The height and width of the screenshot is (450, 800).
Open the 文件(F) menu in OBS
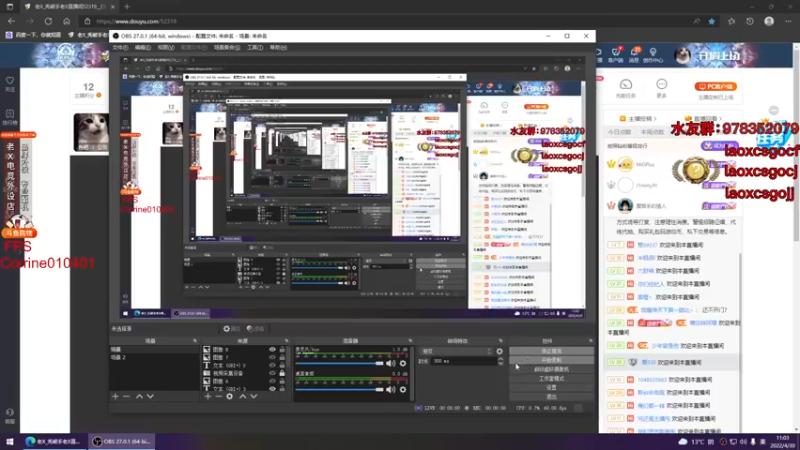[120, 47]
